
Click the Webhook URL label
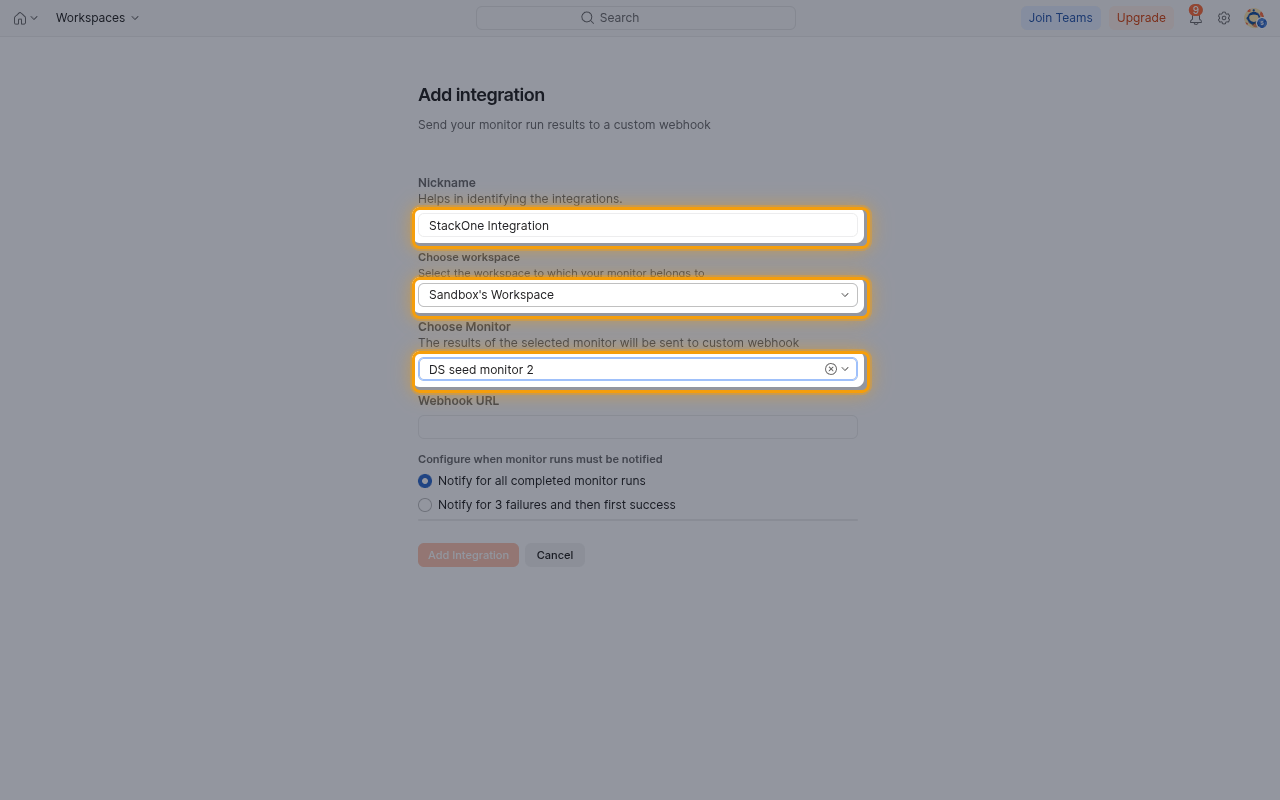point(458,401)
